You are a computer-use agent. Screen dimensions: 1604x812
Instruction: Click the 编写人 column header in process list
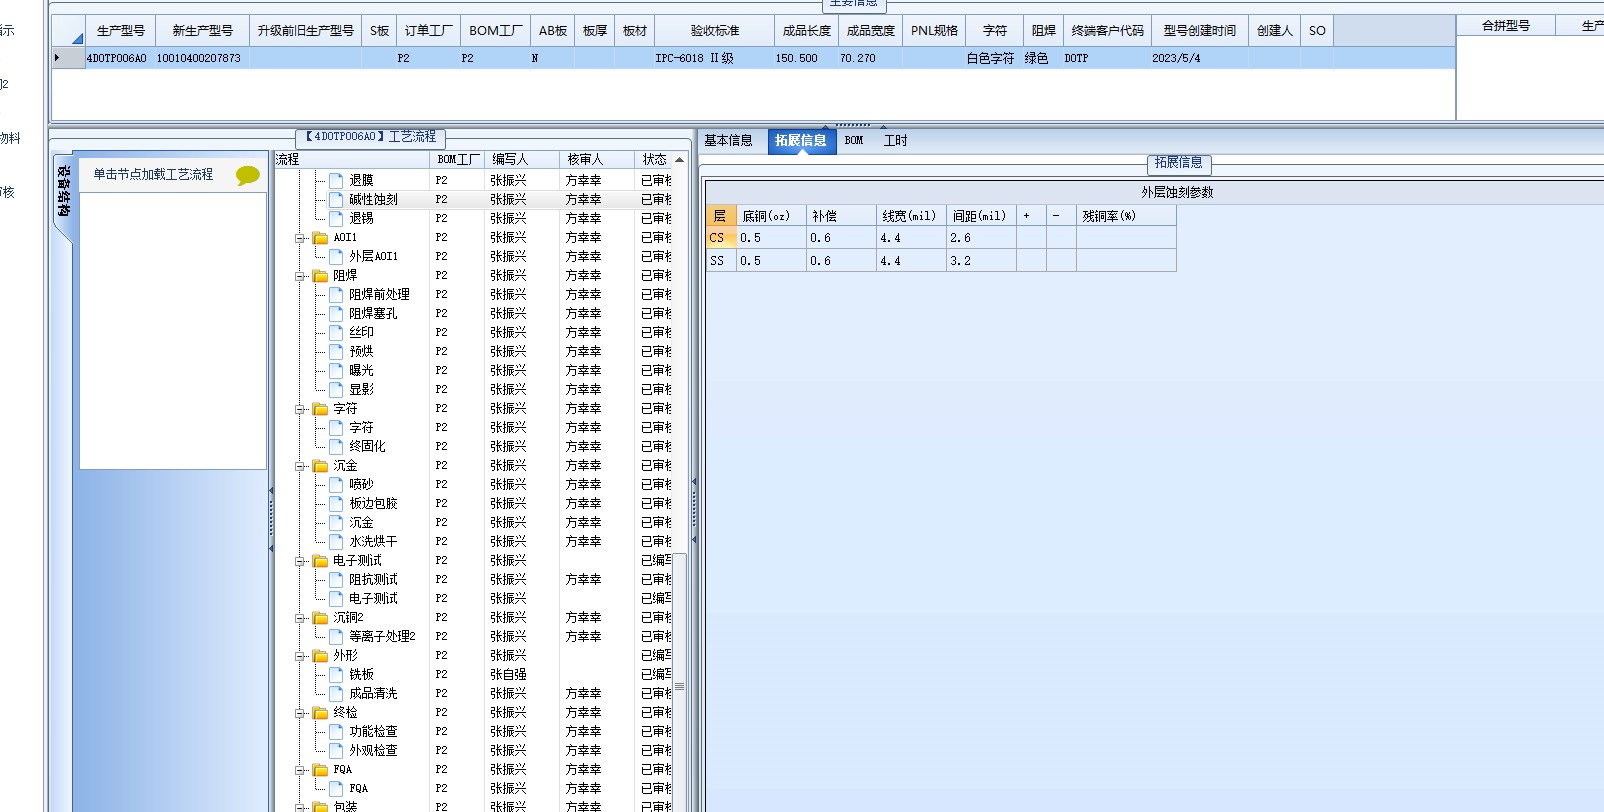pyautogui.click(x=522, y=159)
